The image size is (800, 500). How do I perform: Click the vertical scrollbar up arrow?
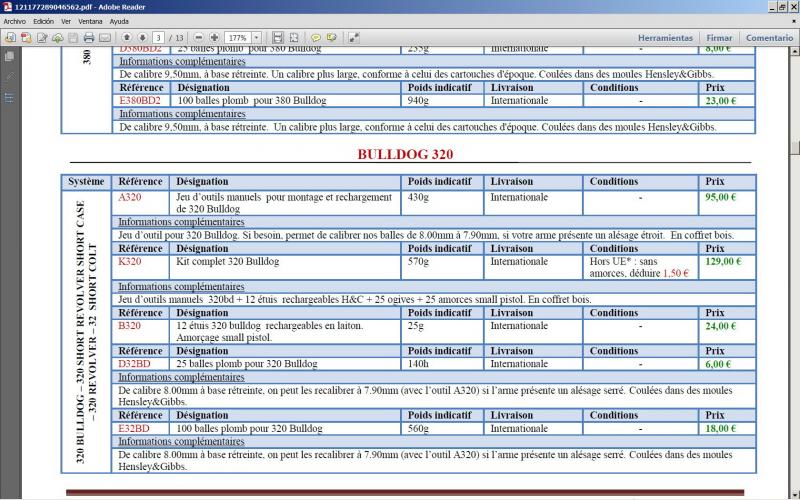tap(794, 53)
